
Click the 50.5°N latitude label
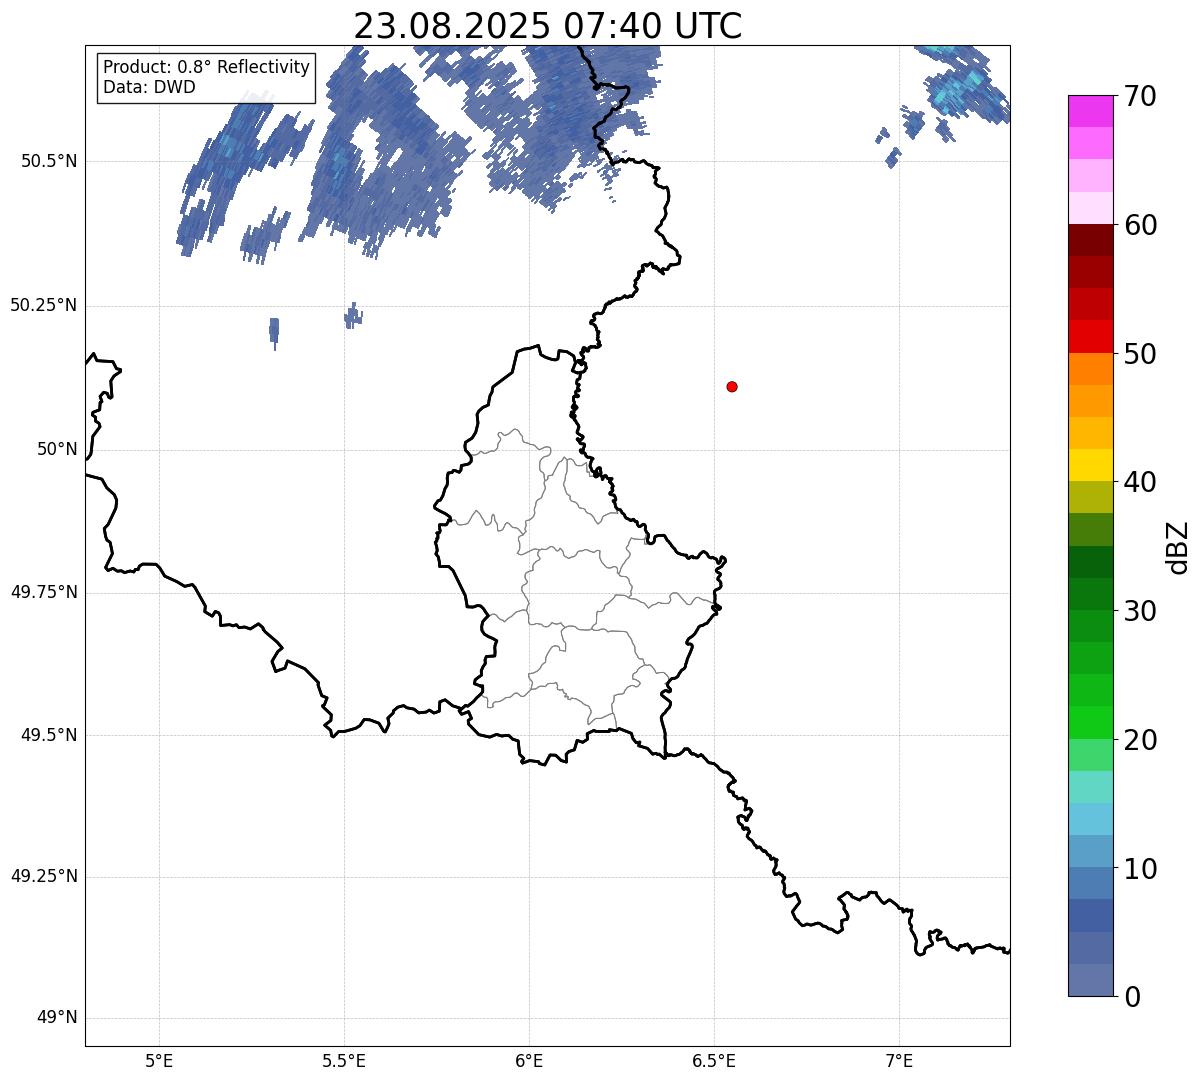point(49,161)
